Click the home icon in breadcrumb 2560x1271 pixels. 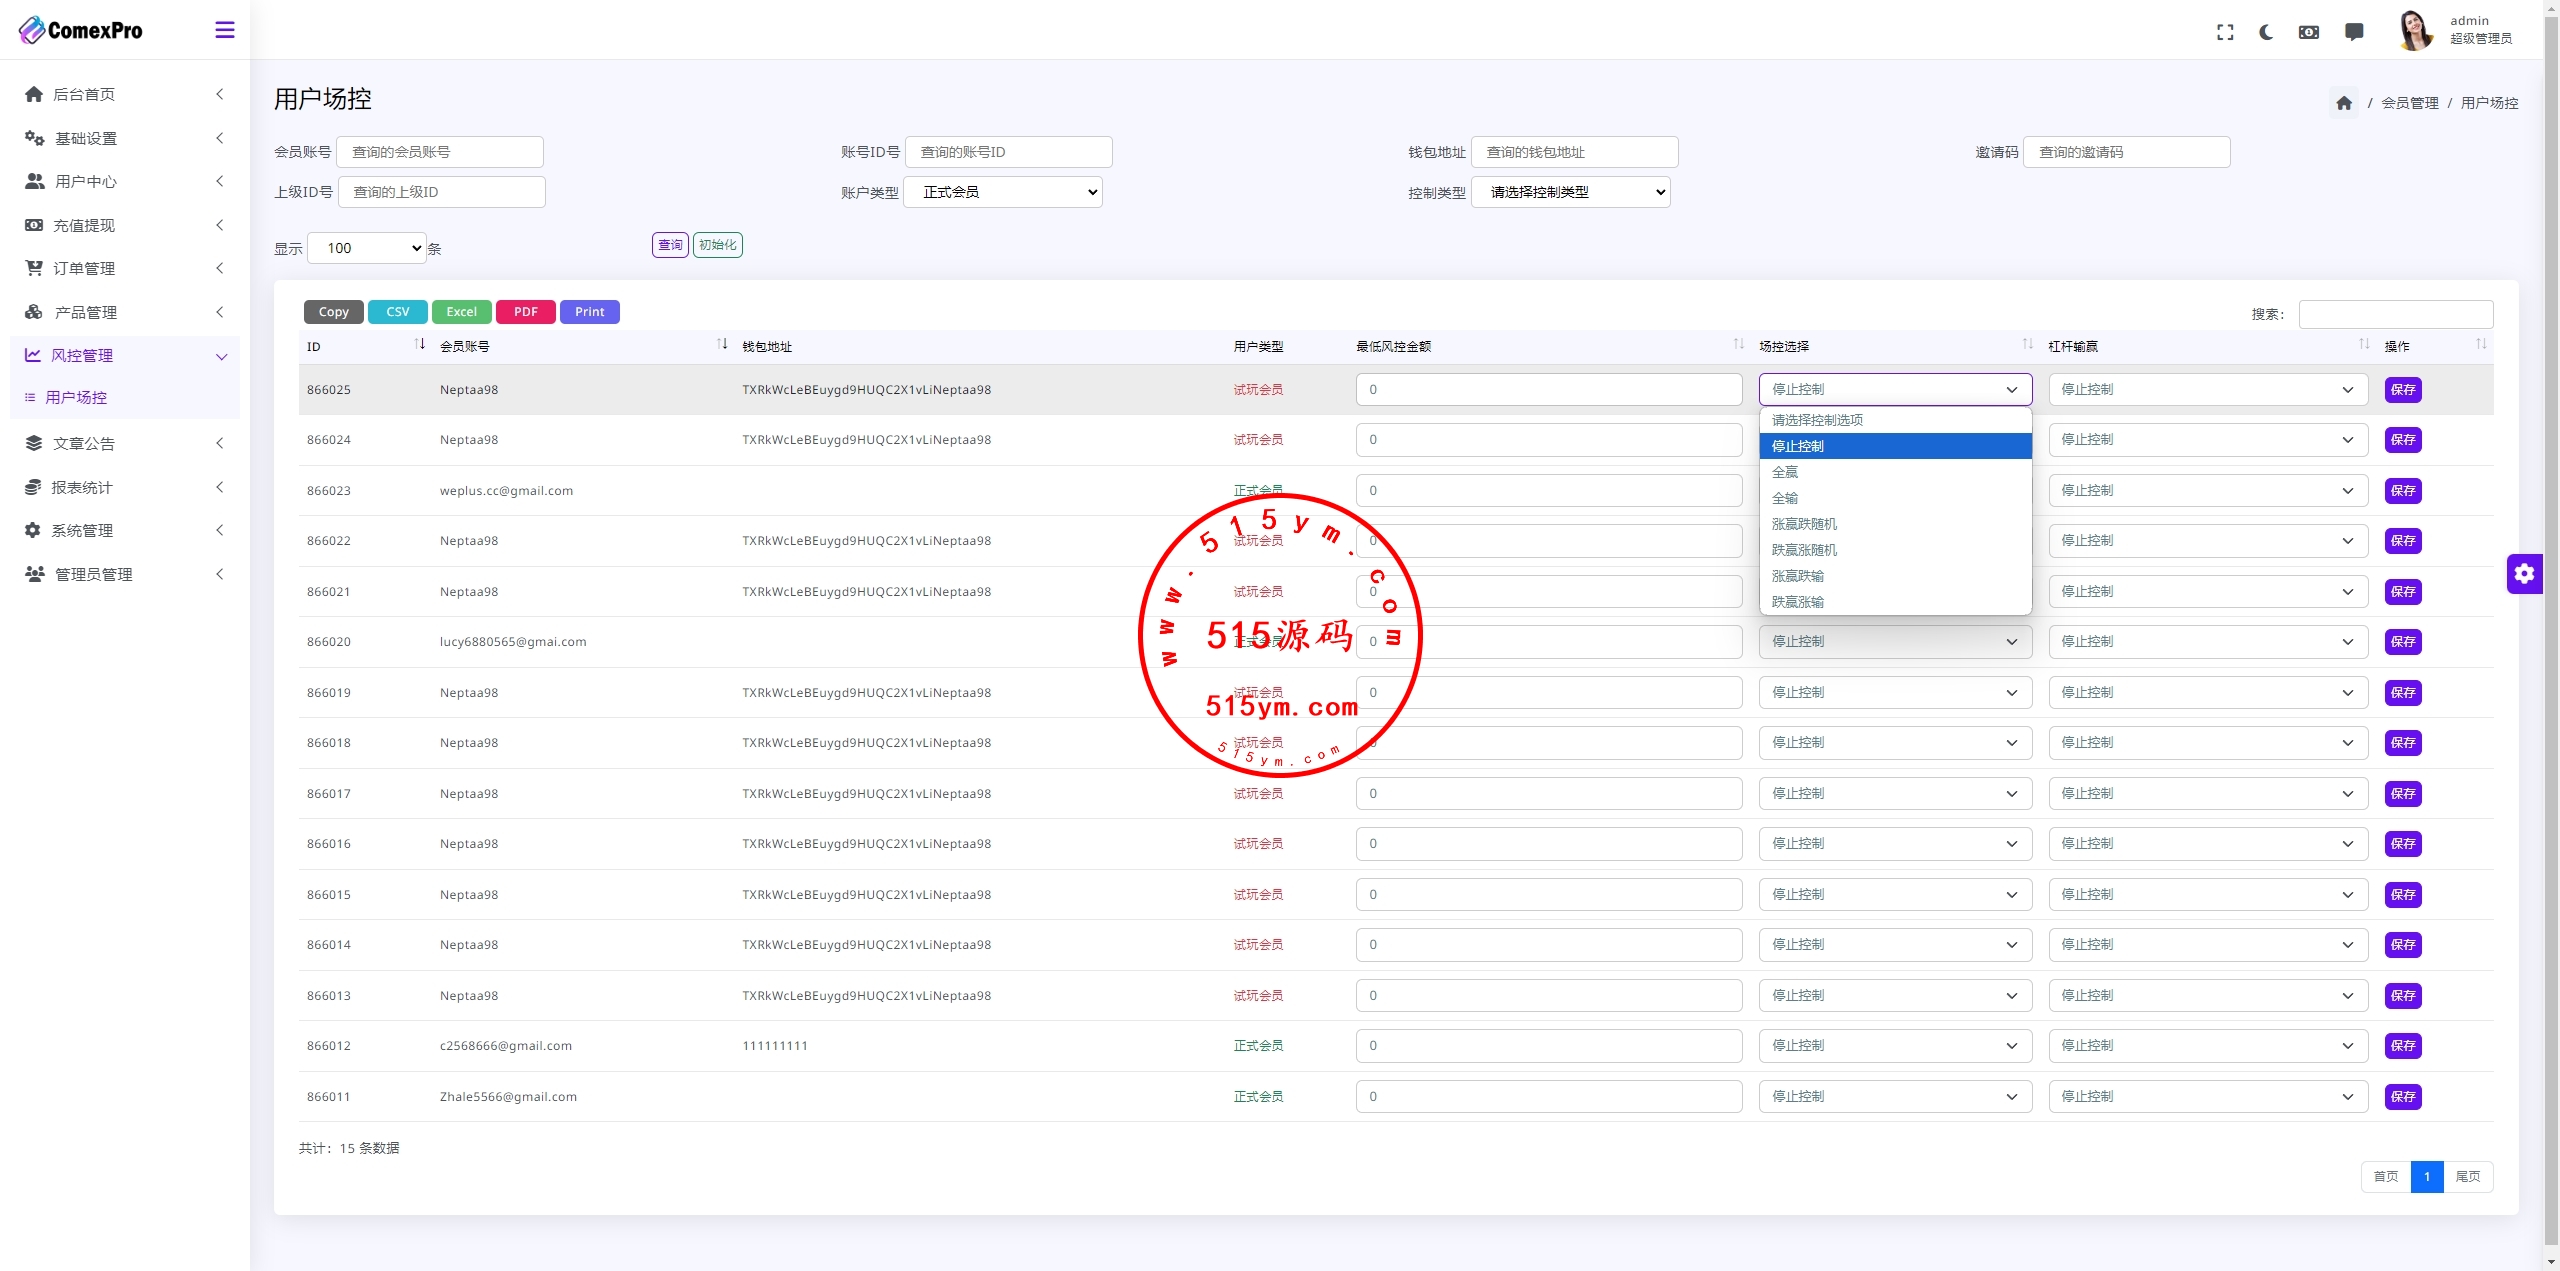tap(2344, 103)
